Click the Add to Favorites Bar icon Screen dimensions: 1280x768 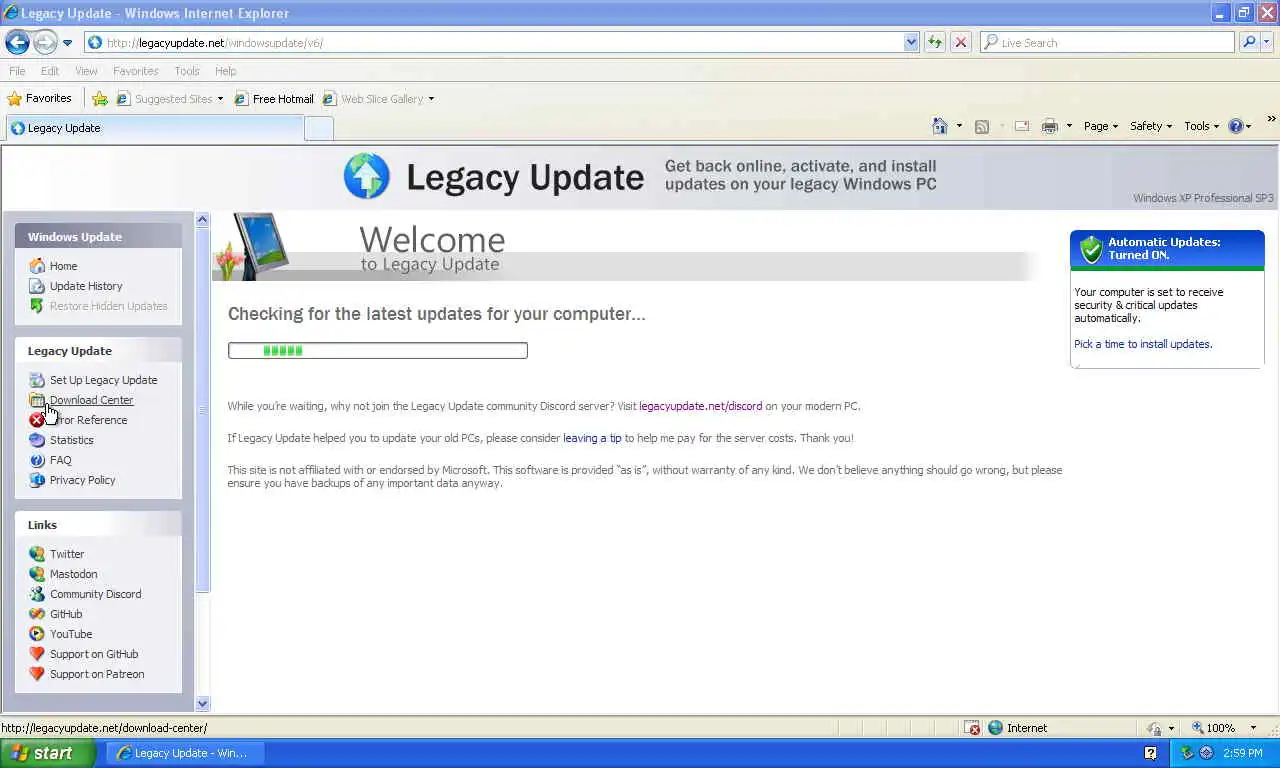(x=100, y=99)
